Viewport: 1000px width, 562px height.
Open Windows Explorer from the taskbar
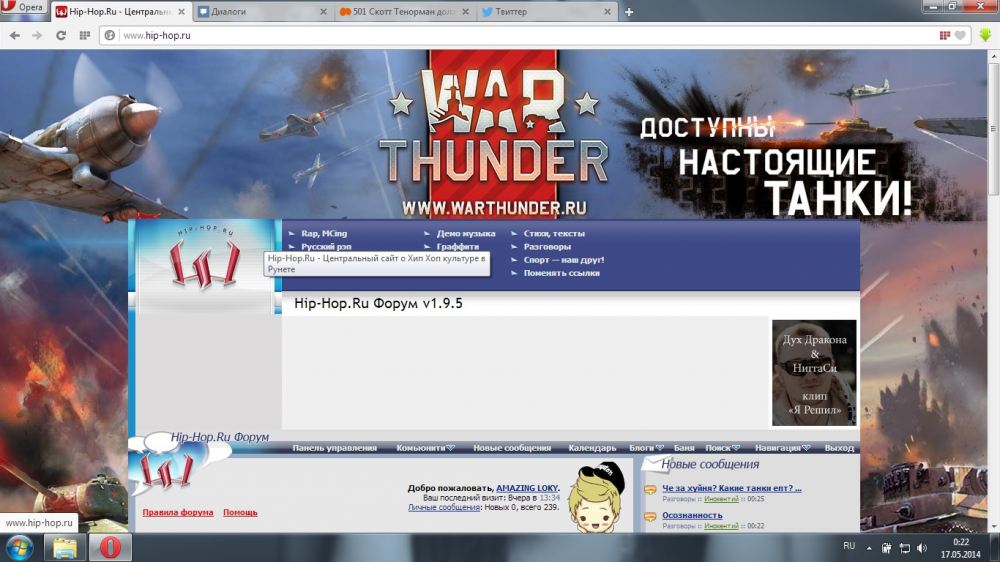64,548
